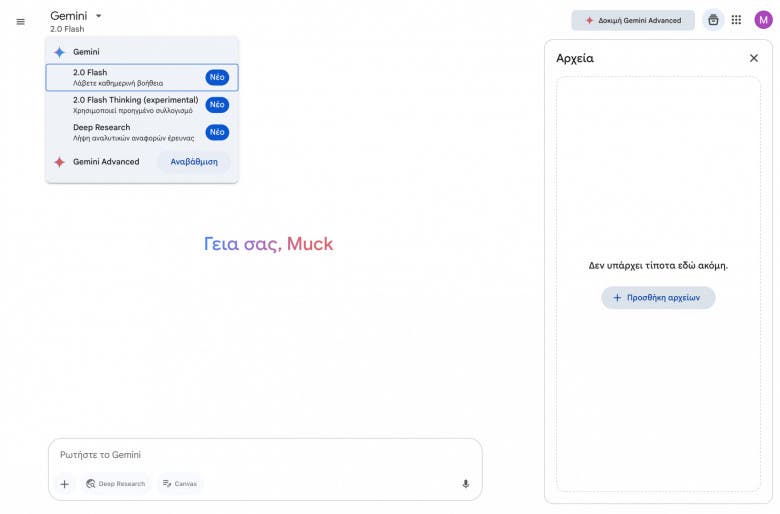
Task: Click the Gemini Advanced label in menu
Action: click(106, 162)
